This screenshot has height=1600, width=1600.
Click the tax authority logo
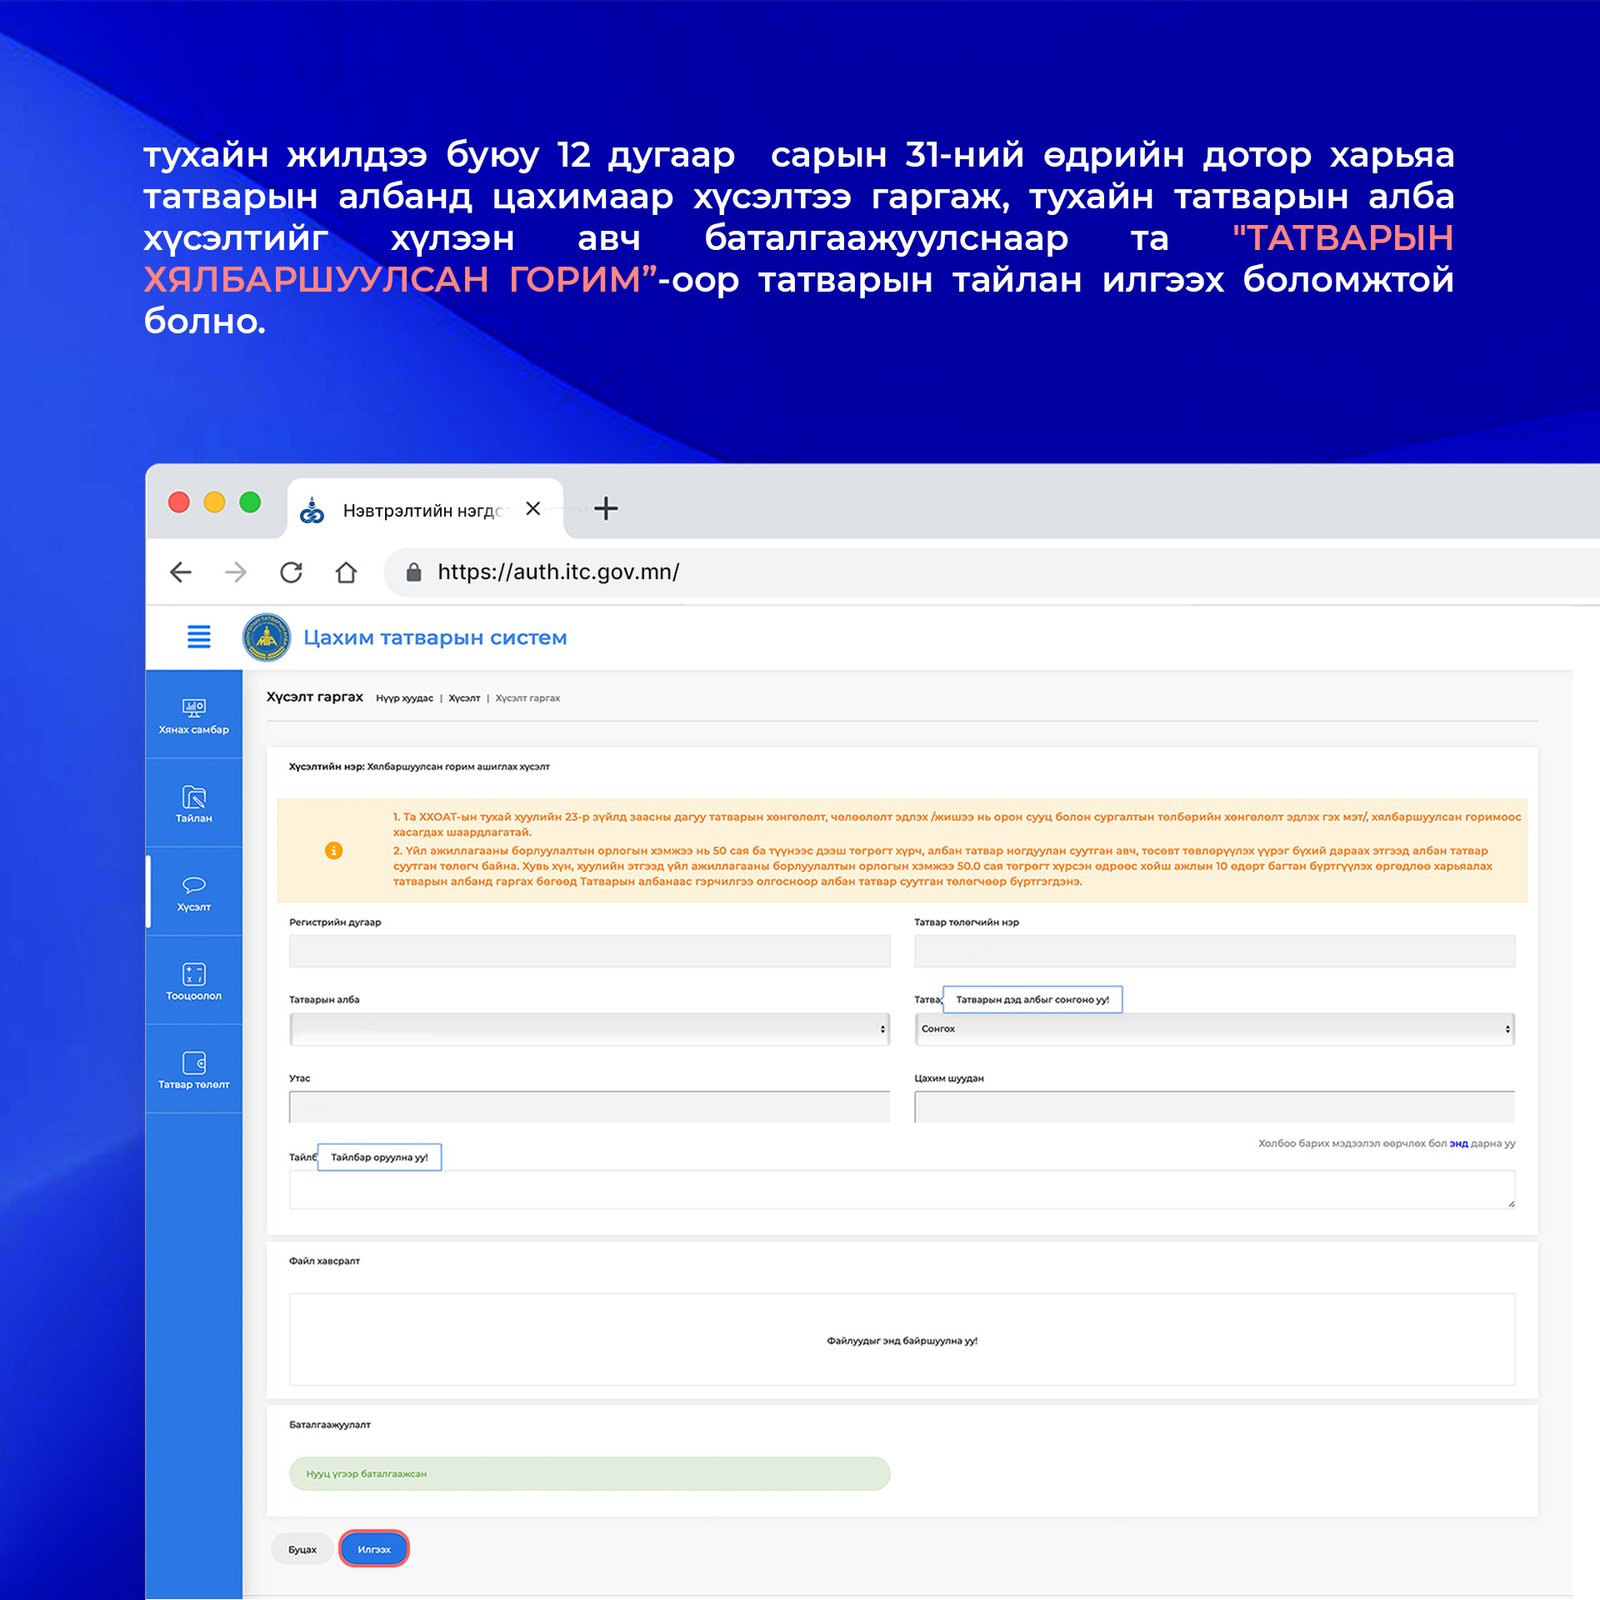tap(267, 638)
